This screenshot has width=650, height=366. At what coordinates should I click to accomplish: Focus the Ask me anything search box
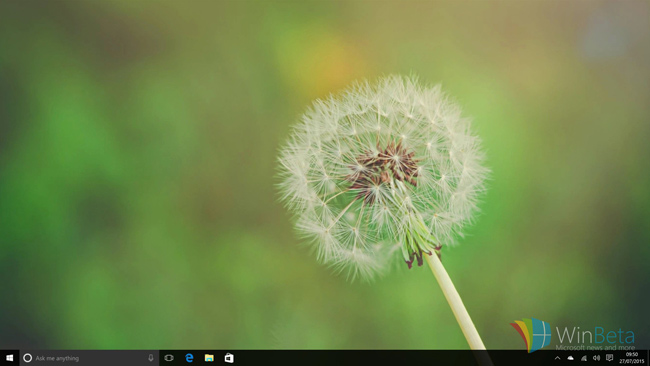pos(89,358)
